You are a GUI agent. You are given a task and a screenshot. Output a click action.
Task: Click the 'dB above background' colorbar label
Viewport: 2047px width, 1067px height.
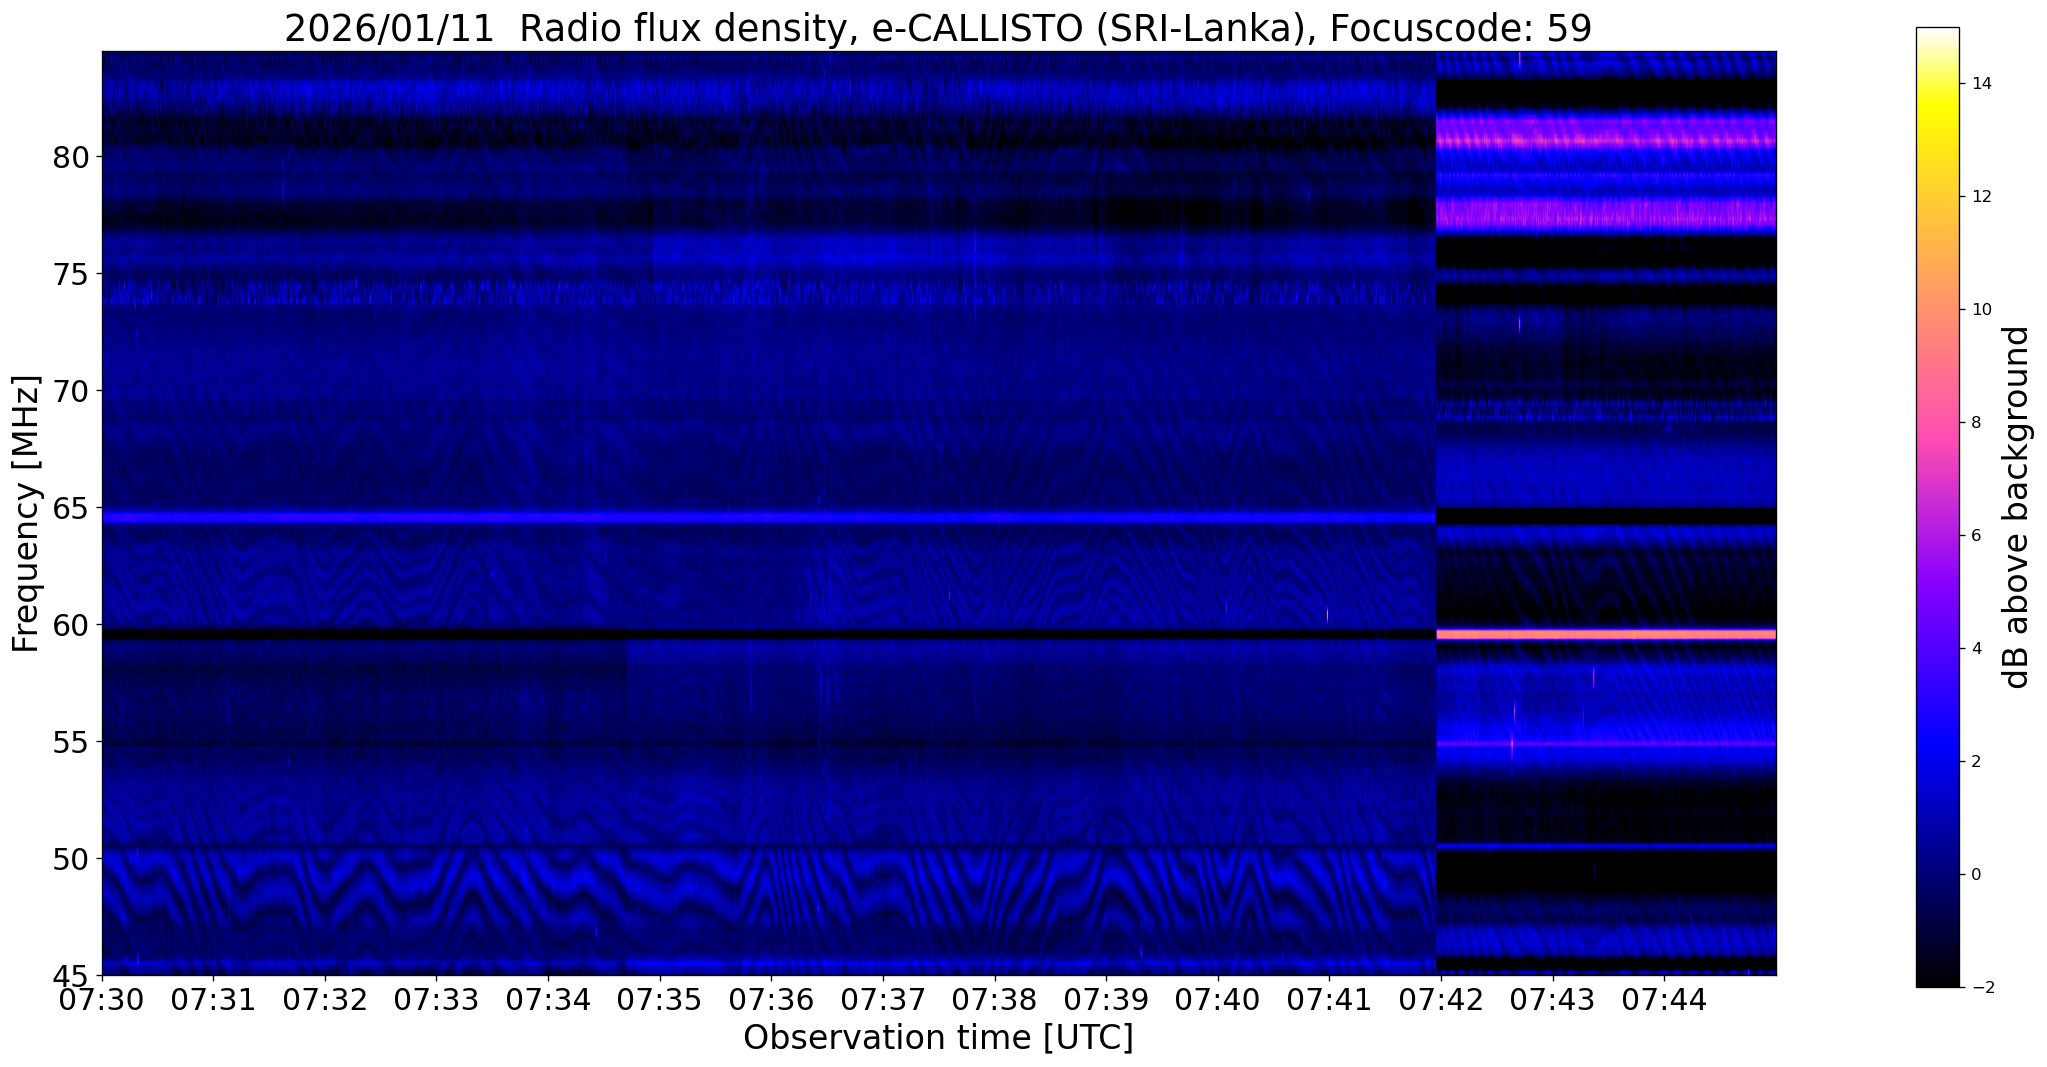coord(2017,507)
